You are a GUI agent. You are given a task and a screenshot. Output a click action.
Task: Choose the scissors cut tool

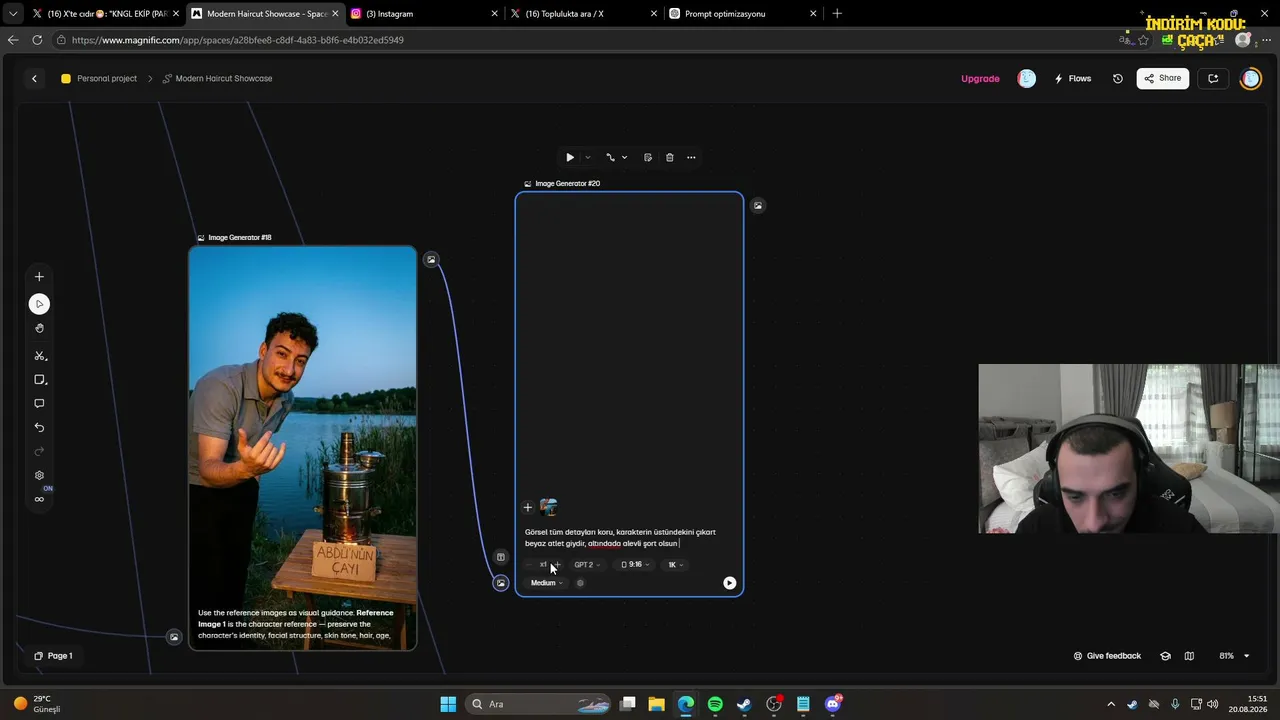click(39, 356)
